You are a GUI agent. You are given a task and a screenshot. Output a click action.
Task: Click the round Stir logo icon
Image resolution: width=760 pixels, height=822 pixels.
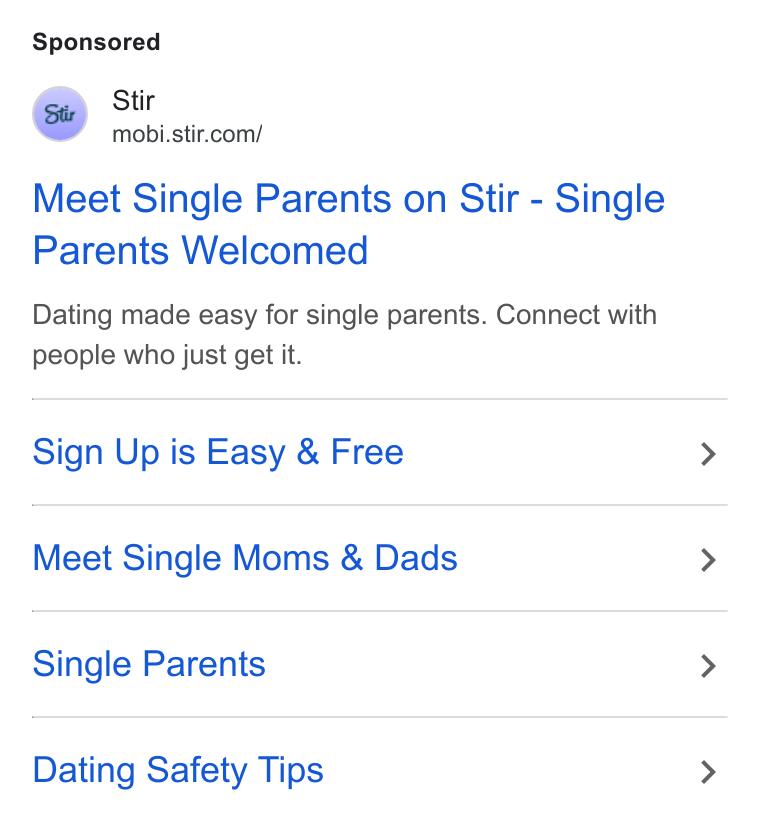pos(60,114)
